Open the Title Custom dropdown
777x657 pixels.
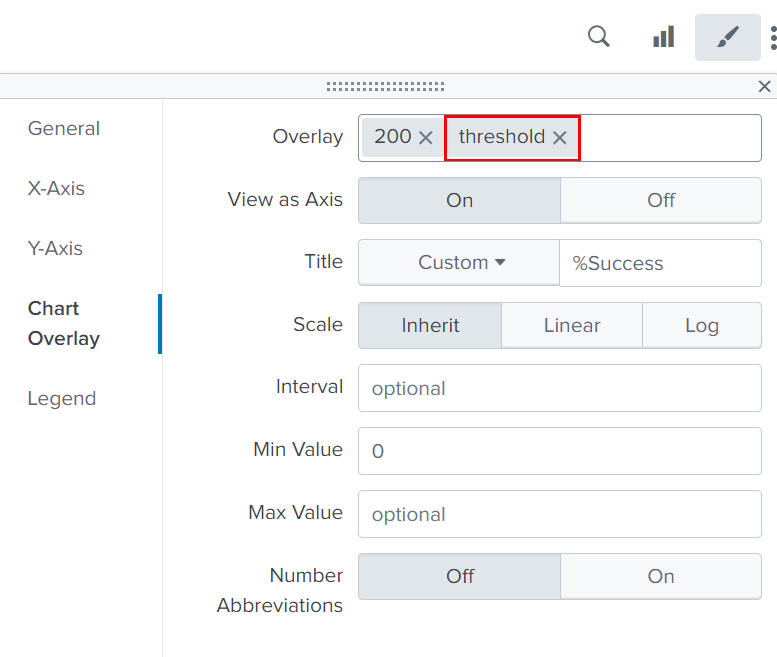[x=459, y=263]
